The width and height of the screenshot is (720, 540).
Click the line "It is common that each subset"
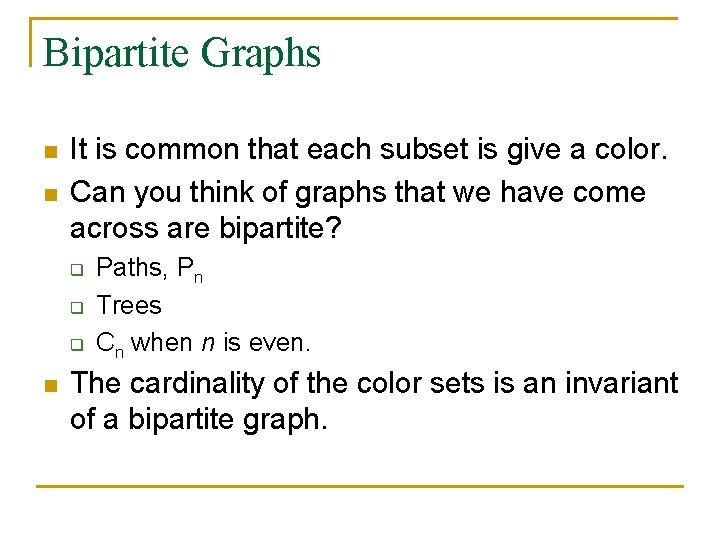click(368, 151)
